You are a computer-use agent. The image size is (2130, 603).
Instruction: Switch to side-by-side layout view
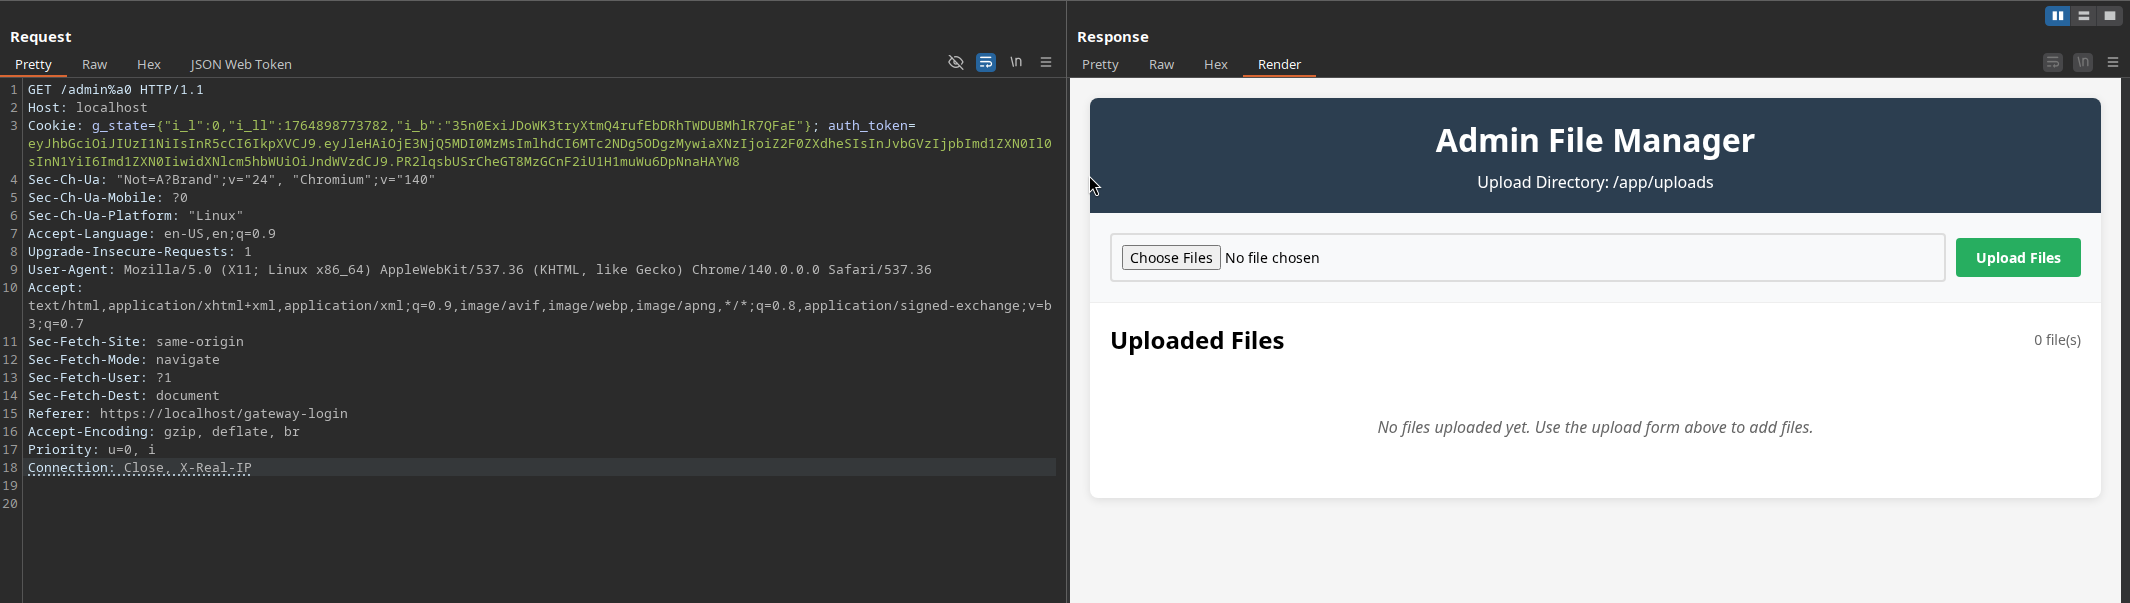pyautogui.click(x=2057, y=16)
